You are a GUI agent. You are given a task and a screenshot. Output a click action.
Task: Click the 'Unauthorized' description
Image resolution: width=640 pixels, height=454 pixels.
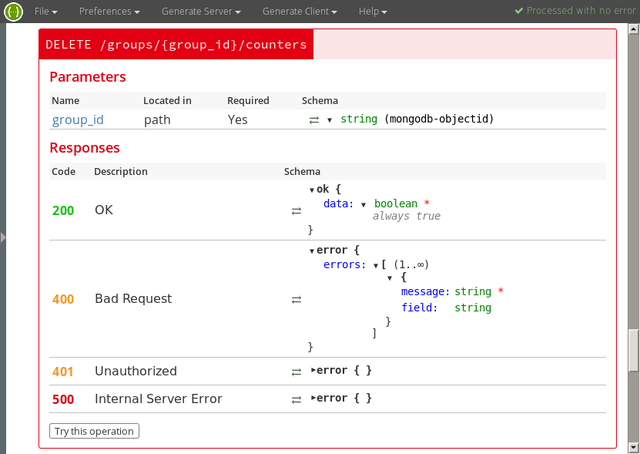136,371
